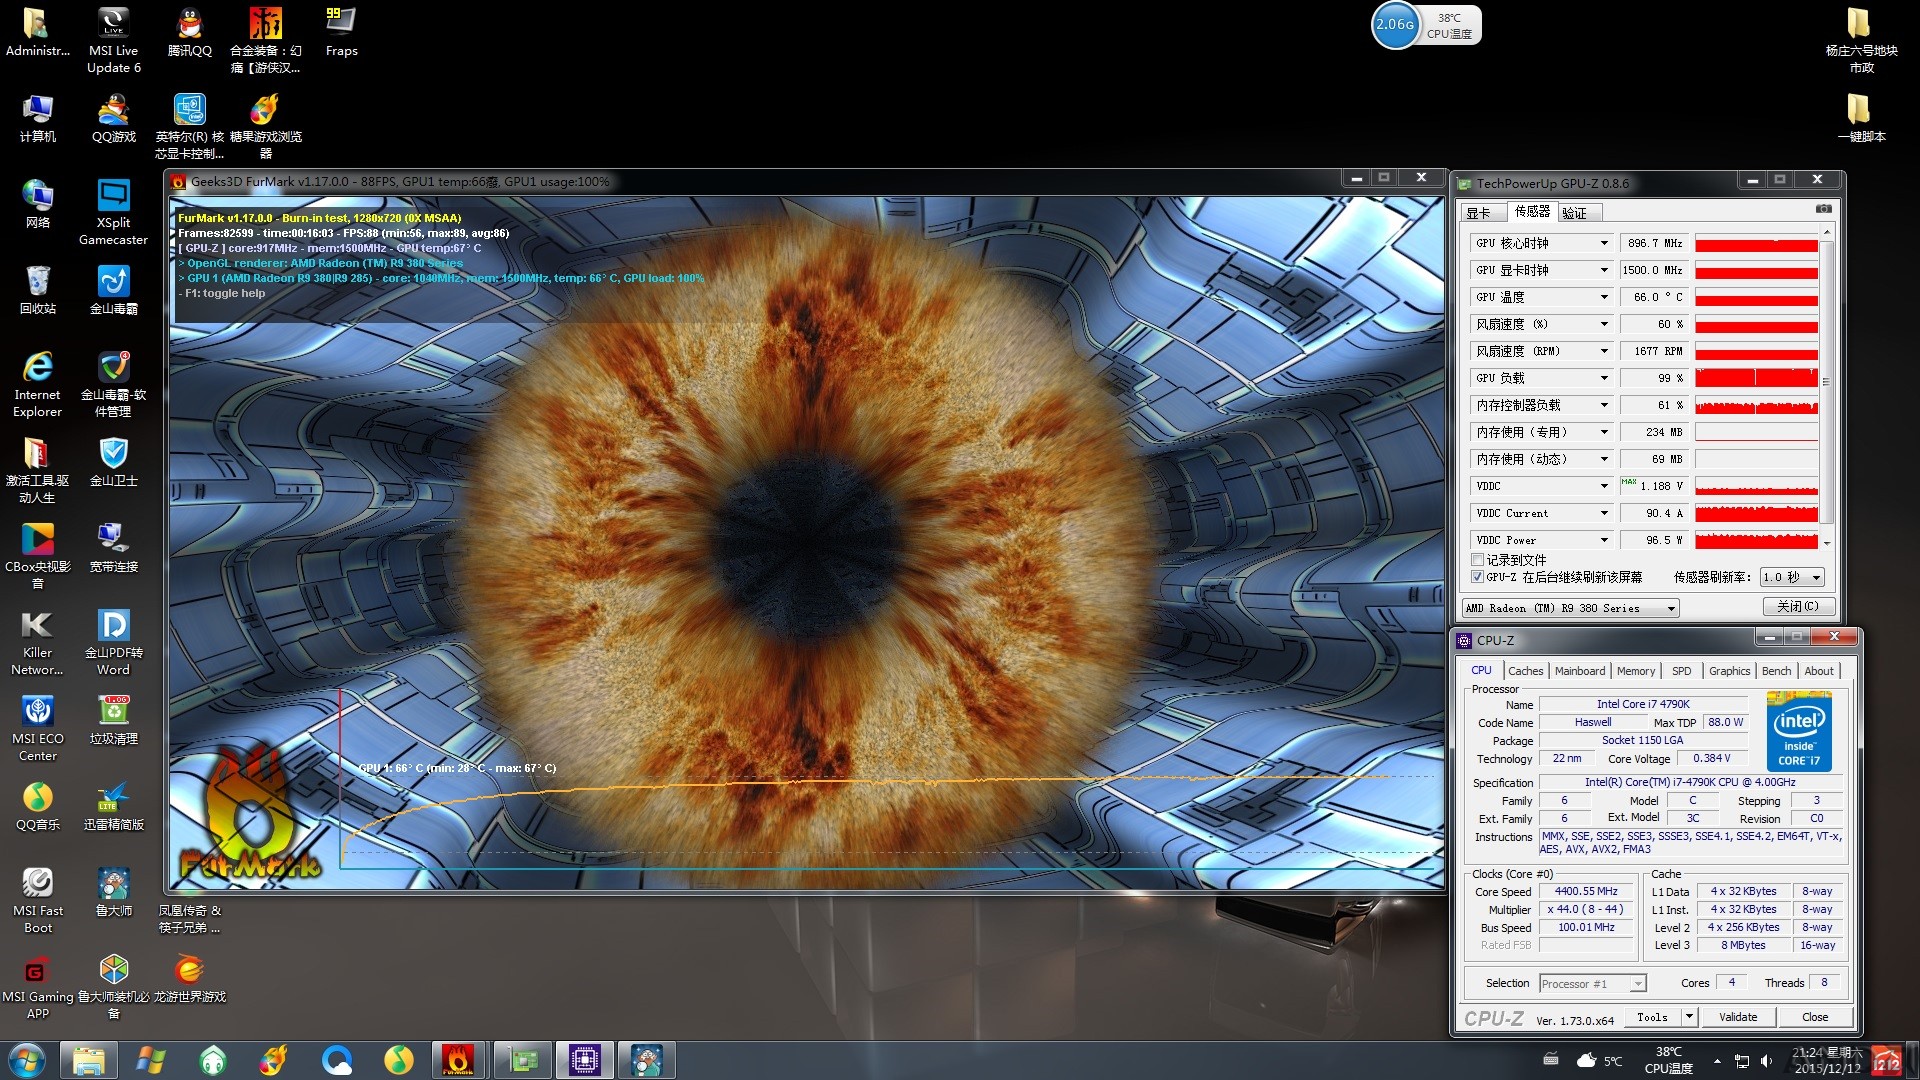Screen dimensions: 1920x1080
Task: Launch Internet Explorer from desktop
Action: point(37,384)
